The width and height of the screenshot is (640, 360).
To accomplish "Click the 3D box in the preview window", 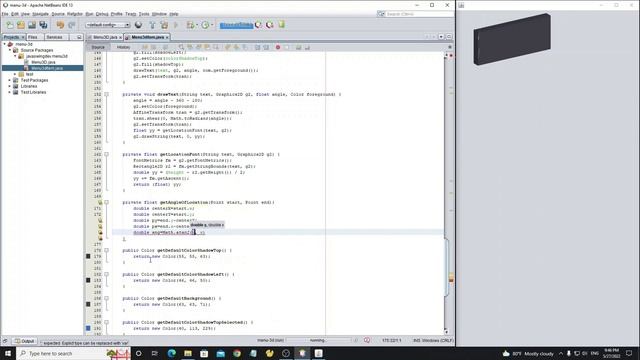I will [x=512, y=39].
